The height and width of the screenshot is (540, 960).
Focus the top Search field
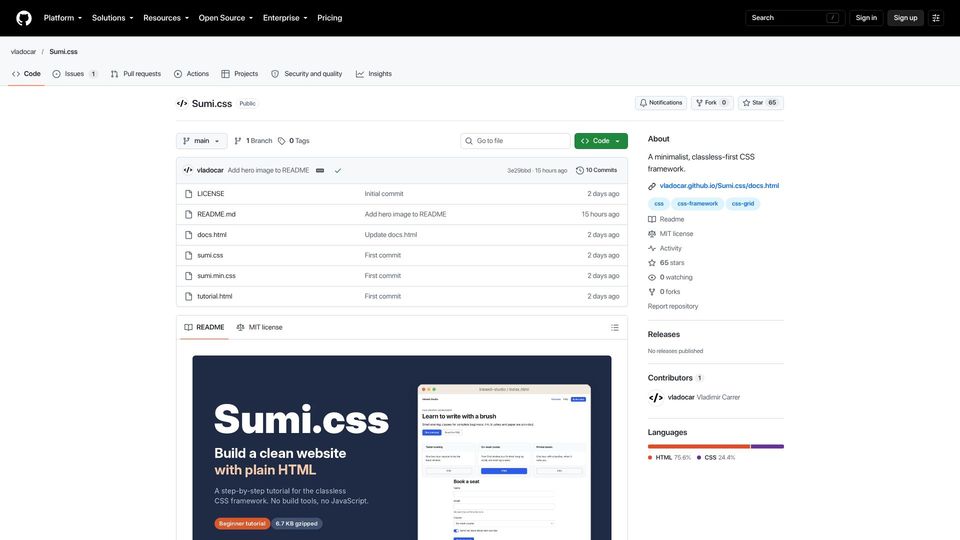(795, 18)
